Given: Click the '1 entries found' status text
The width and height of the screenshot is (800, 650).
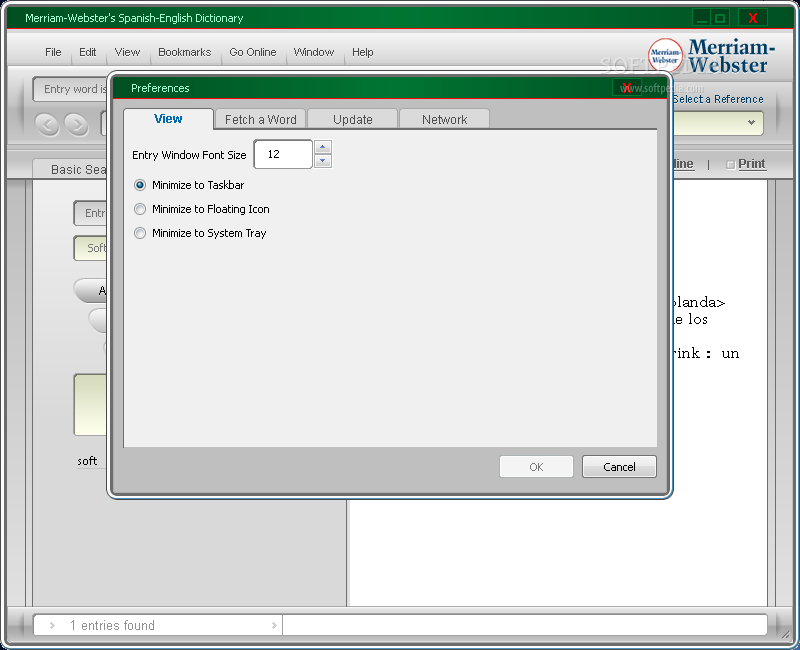Looking at the screenshot, I should [x=112, y=626].
